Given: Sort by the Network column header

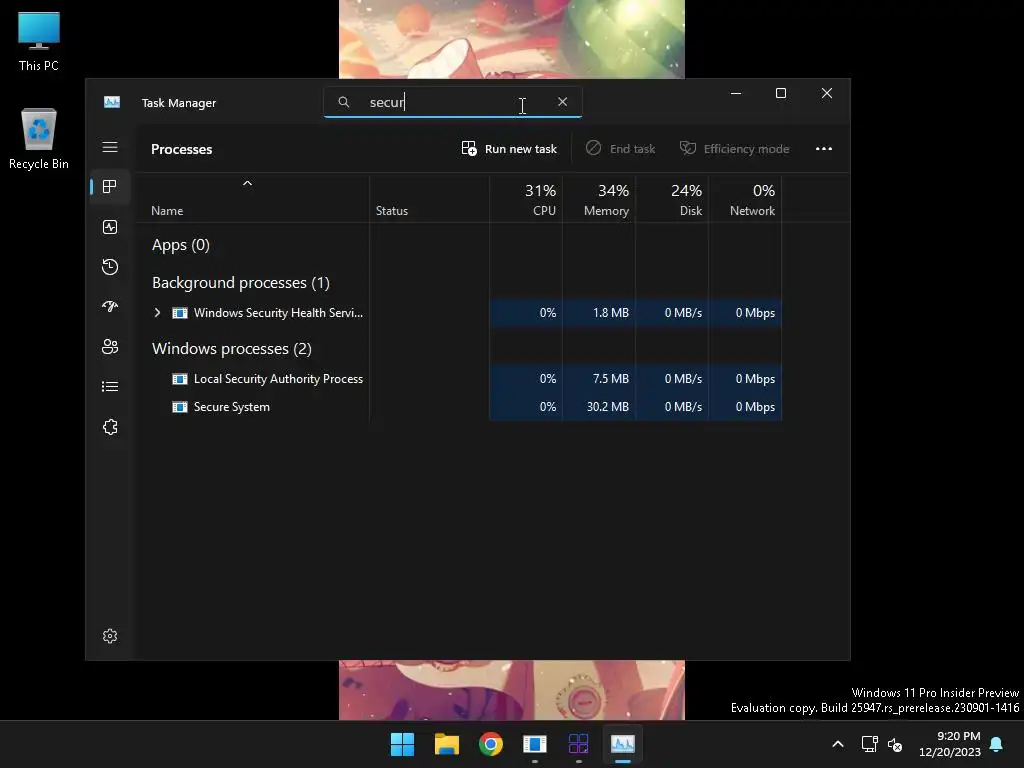Looking at the screenshot, I should [745, 200].
